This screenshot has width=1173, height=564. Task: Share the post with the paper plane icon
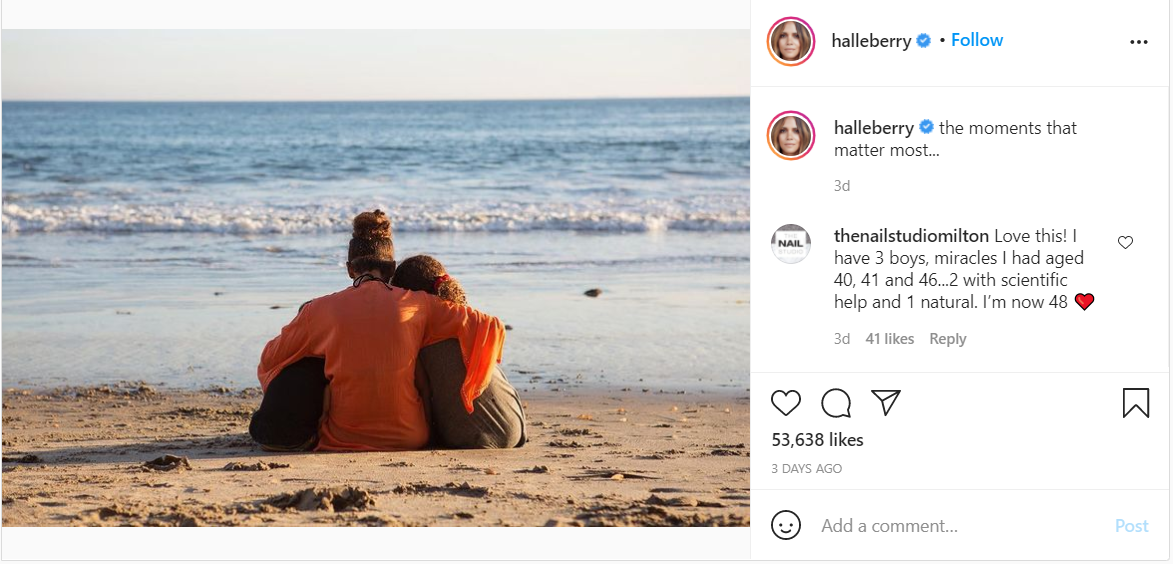pos(886,402)
